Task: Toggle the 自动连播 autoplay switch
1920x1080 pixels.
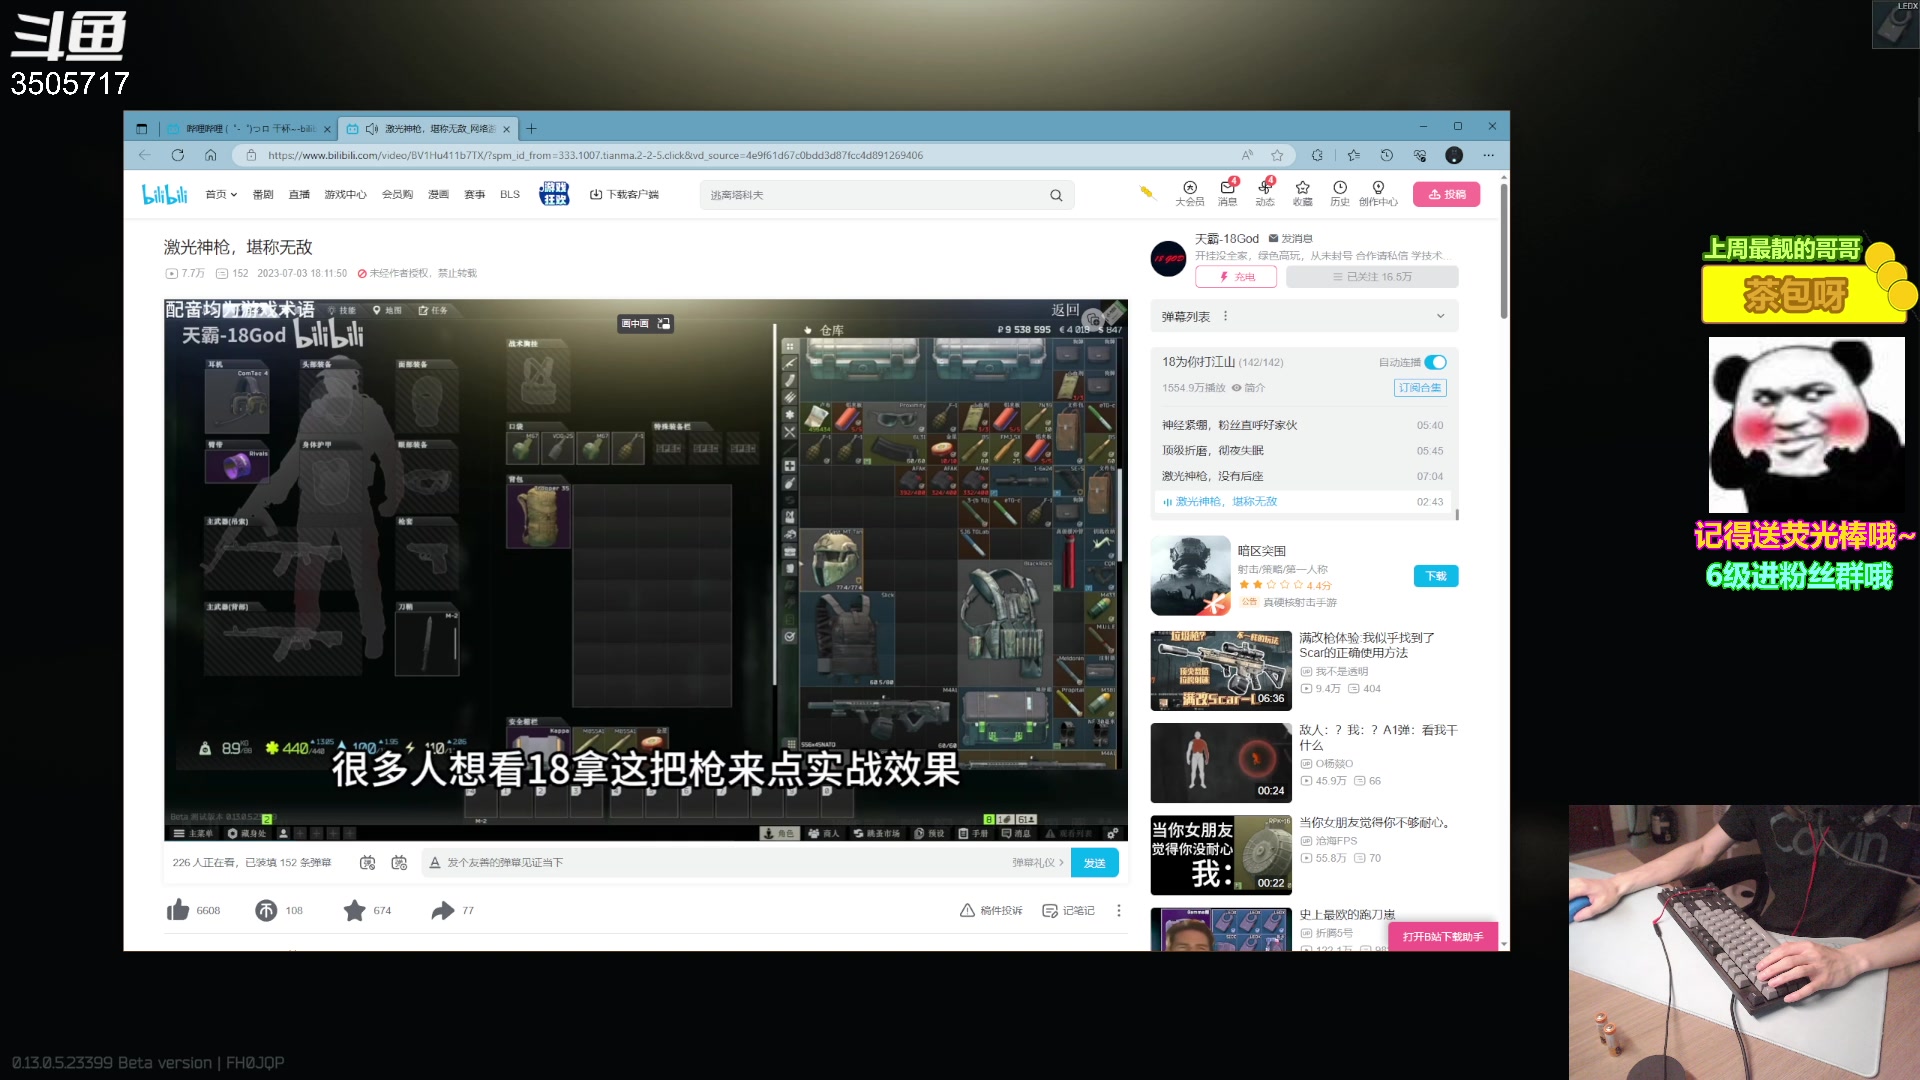Action: 1435,362
